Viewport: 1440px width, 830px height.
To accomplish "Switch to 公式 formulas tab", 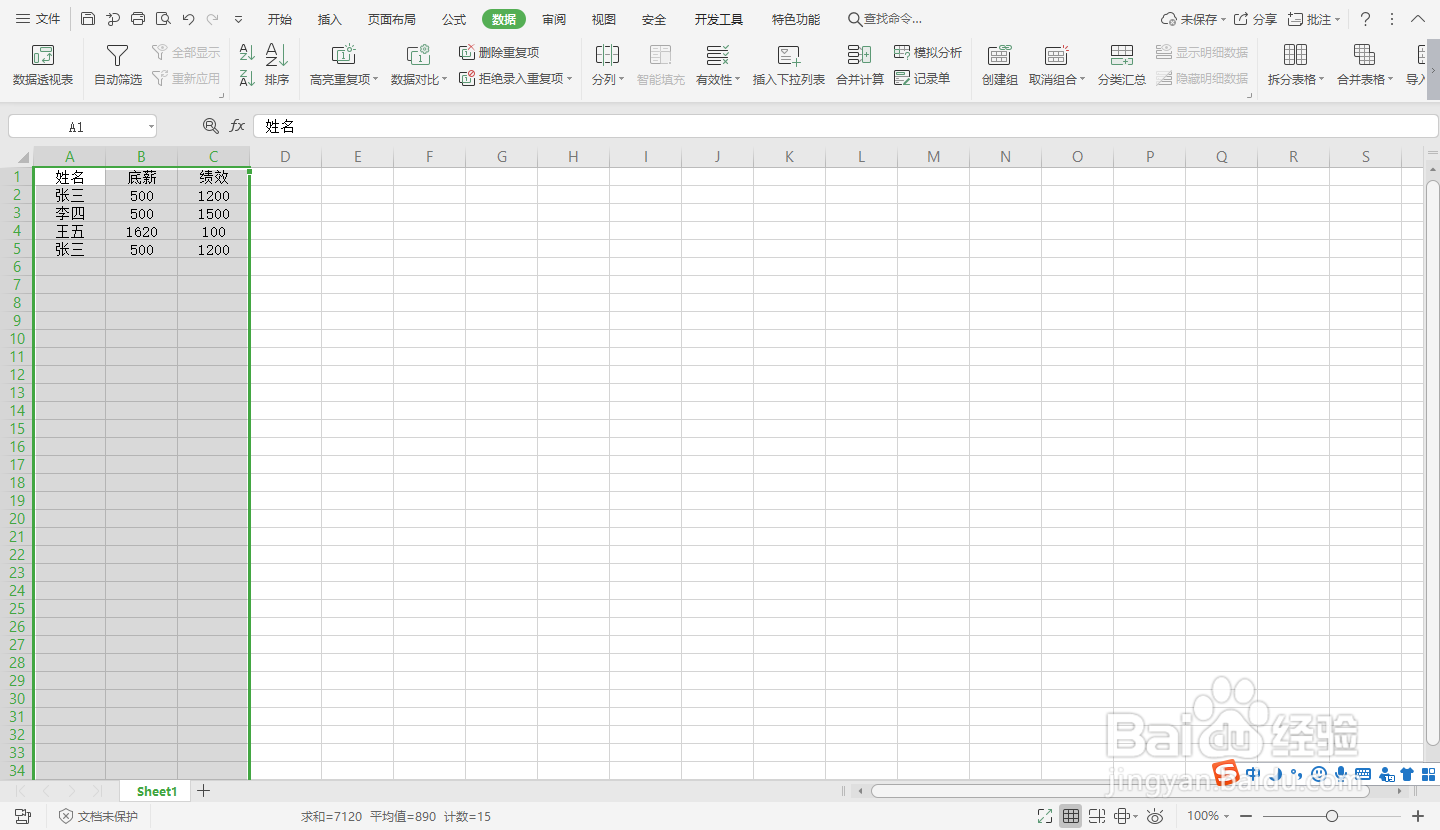I will click(x=454, y=19).
